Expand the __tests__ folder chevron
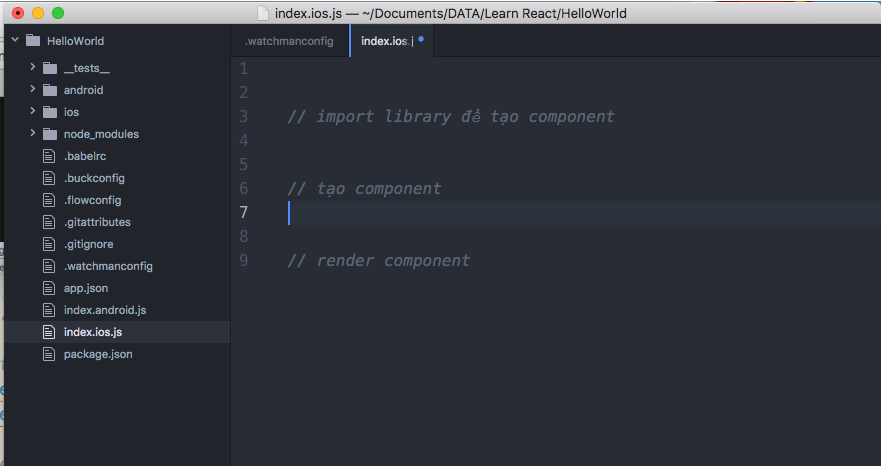Screen dimensions: 881x466 33,67
